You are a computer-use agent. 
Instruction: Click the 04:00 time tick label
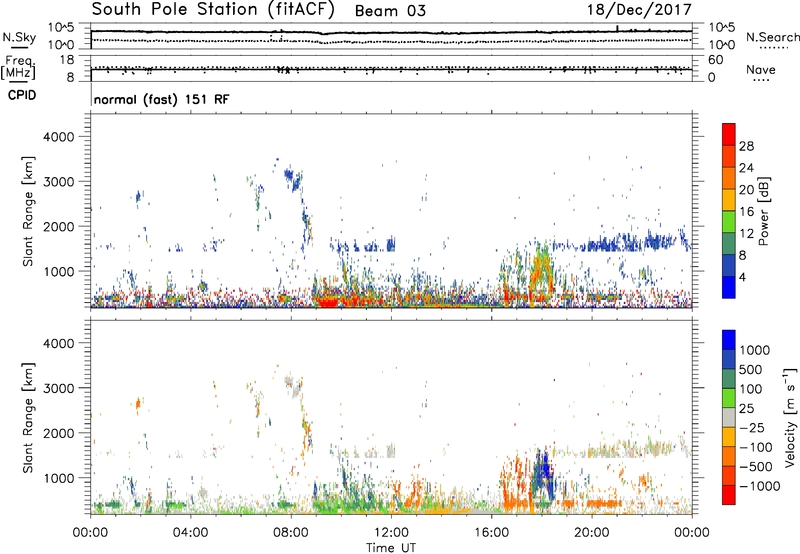tap(190, 532)
